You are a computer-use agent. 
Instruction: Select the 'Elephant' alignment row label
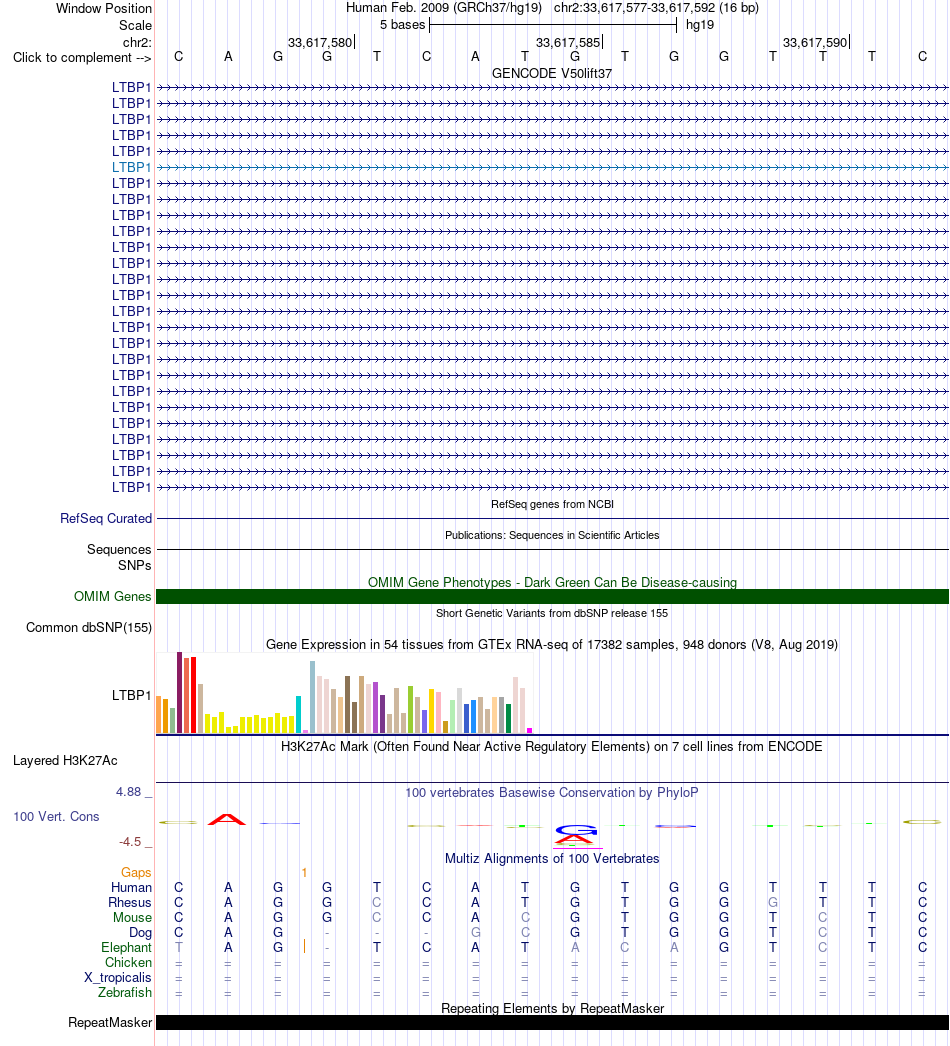pyautogui.click(x=127, y=947)
